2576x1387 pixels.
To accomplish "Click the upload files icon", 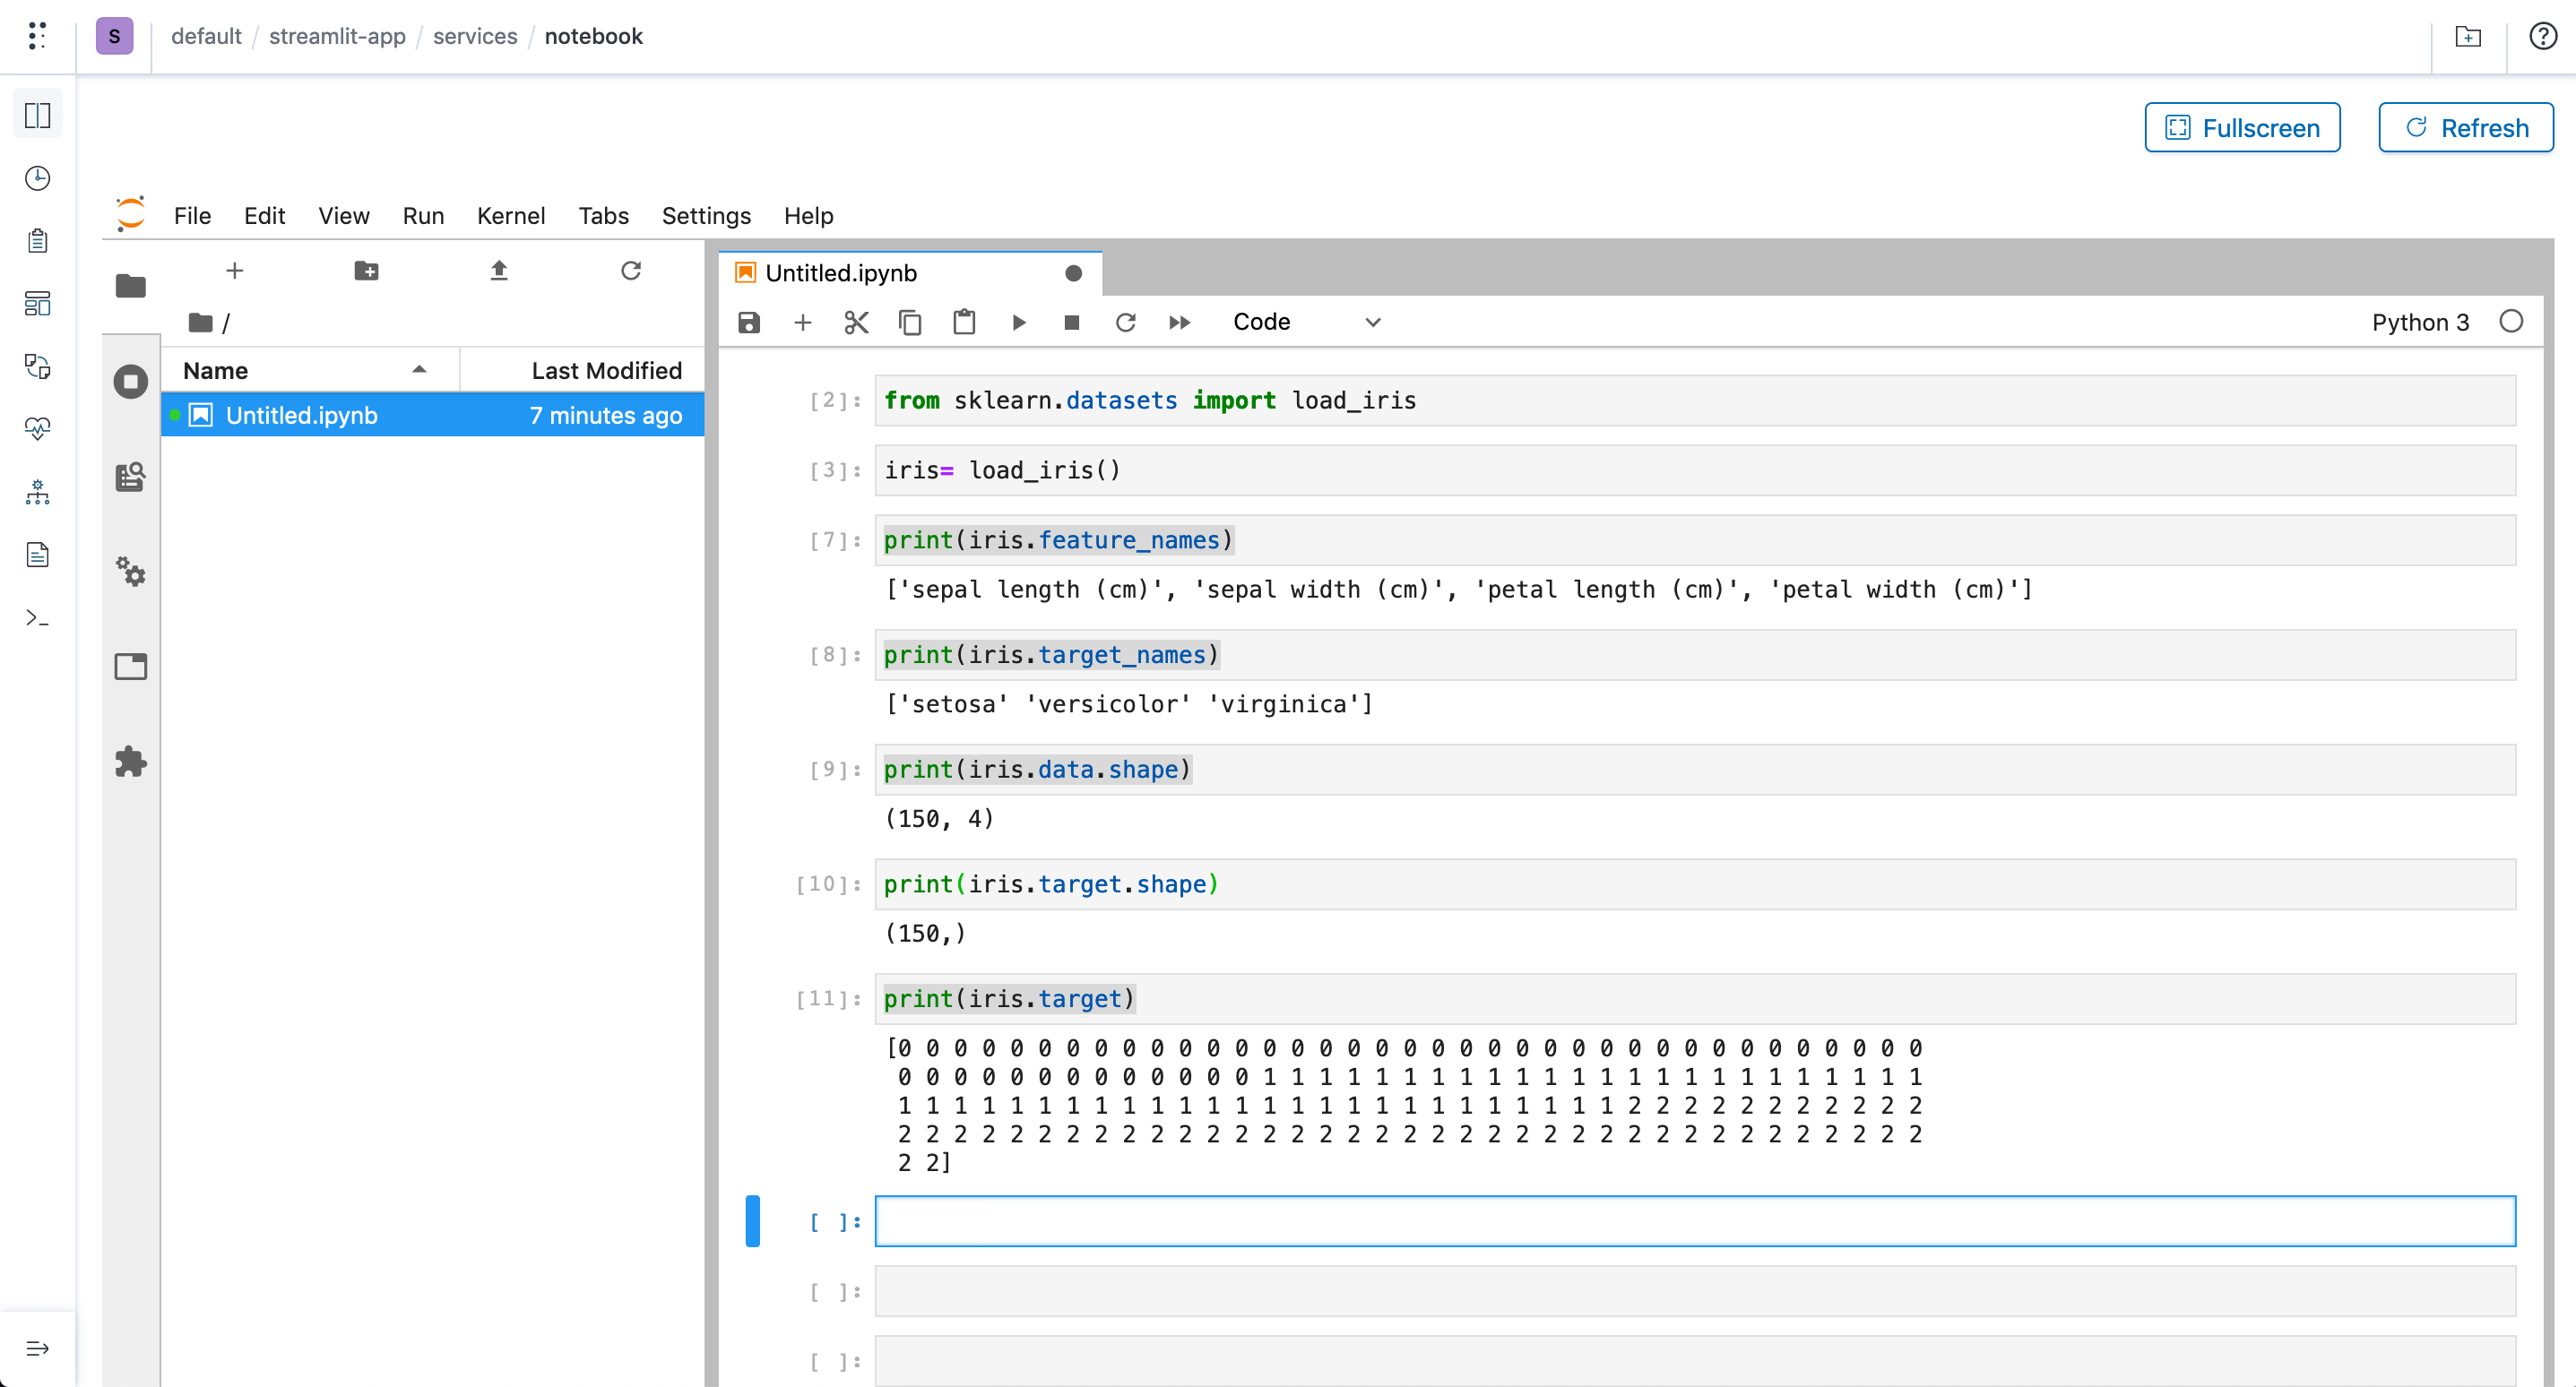I will point(499,270).
